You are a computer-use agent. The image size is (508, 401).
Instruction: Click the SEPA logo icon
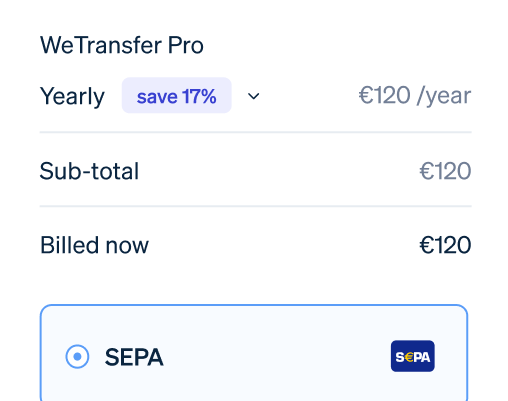[413, 356]
